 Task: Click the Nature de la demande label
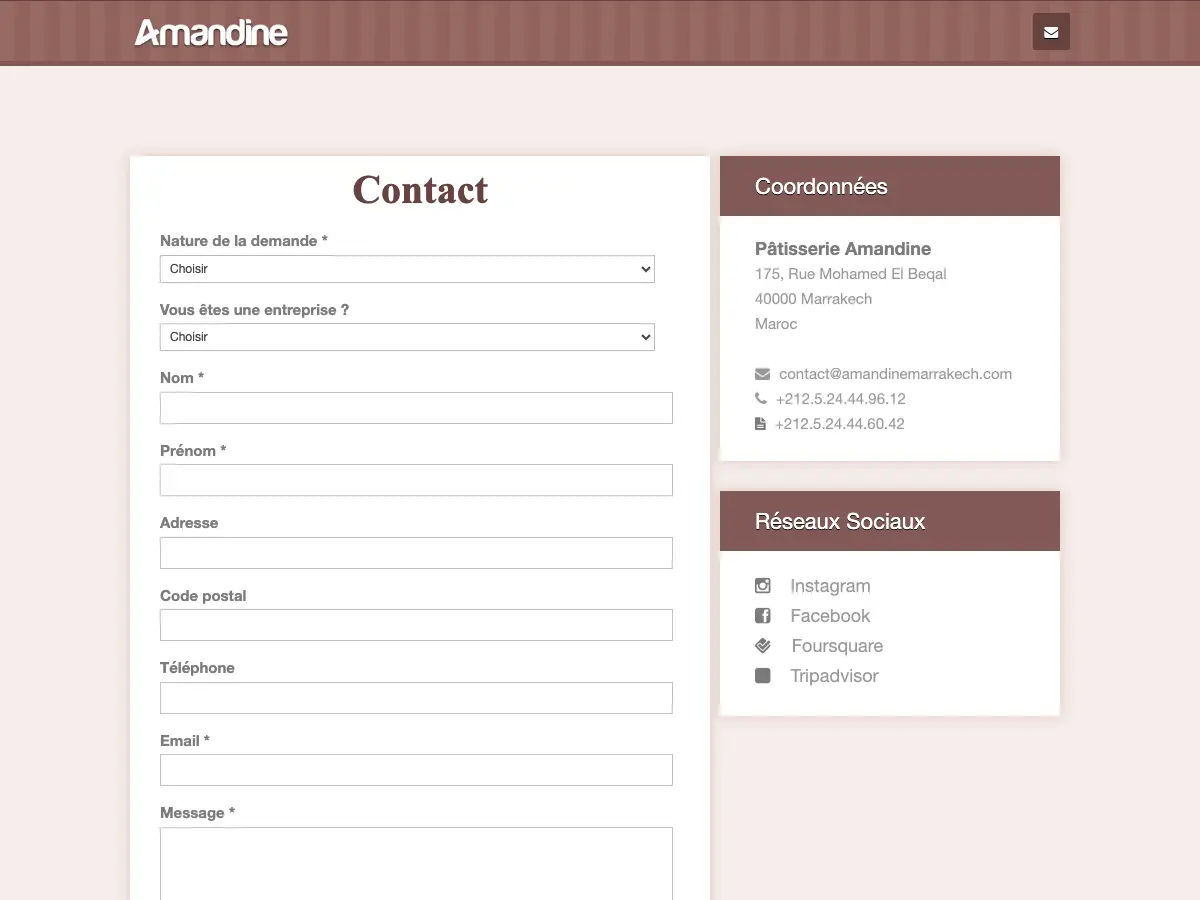[x=244, y=241]
